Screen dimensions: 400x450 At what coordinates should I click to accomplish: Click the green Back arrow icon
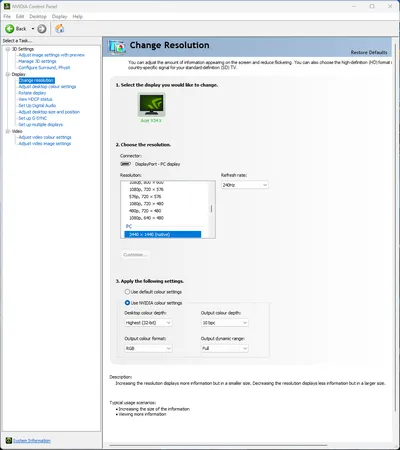click(x=9, y=29)
